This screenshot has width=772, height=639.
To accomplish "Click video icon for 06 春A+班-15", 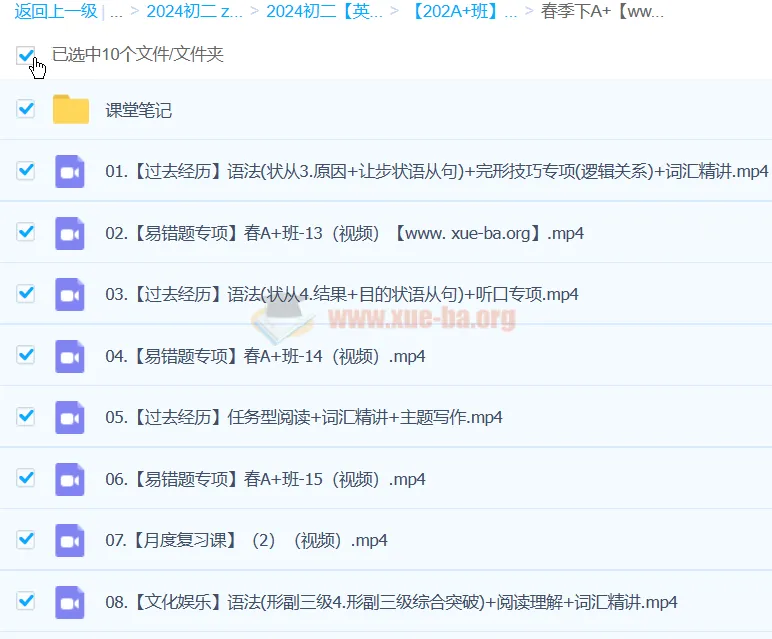I will (70, 479).
